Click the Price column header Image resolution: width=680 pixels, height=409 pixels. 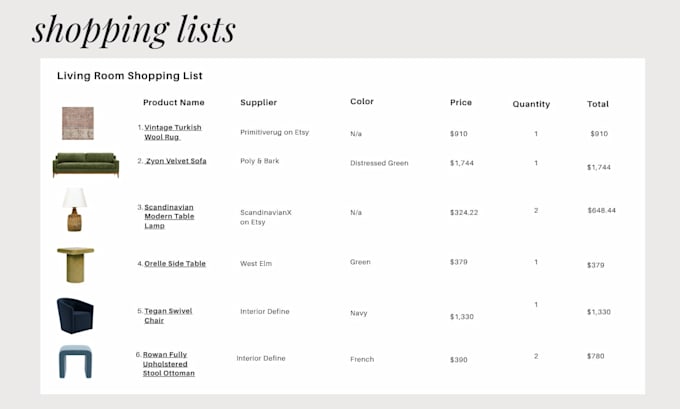461,102
